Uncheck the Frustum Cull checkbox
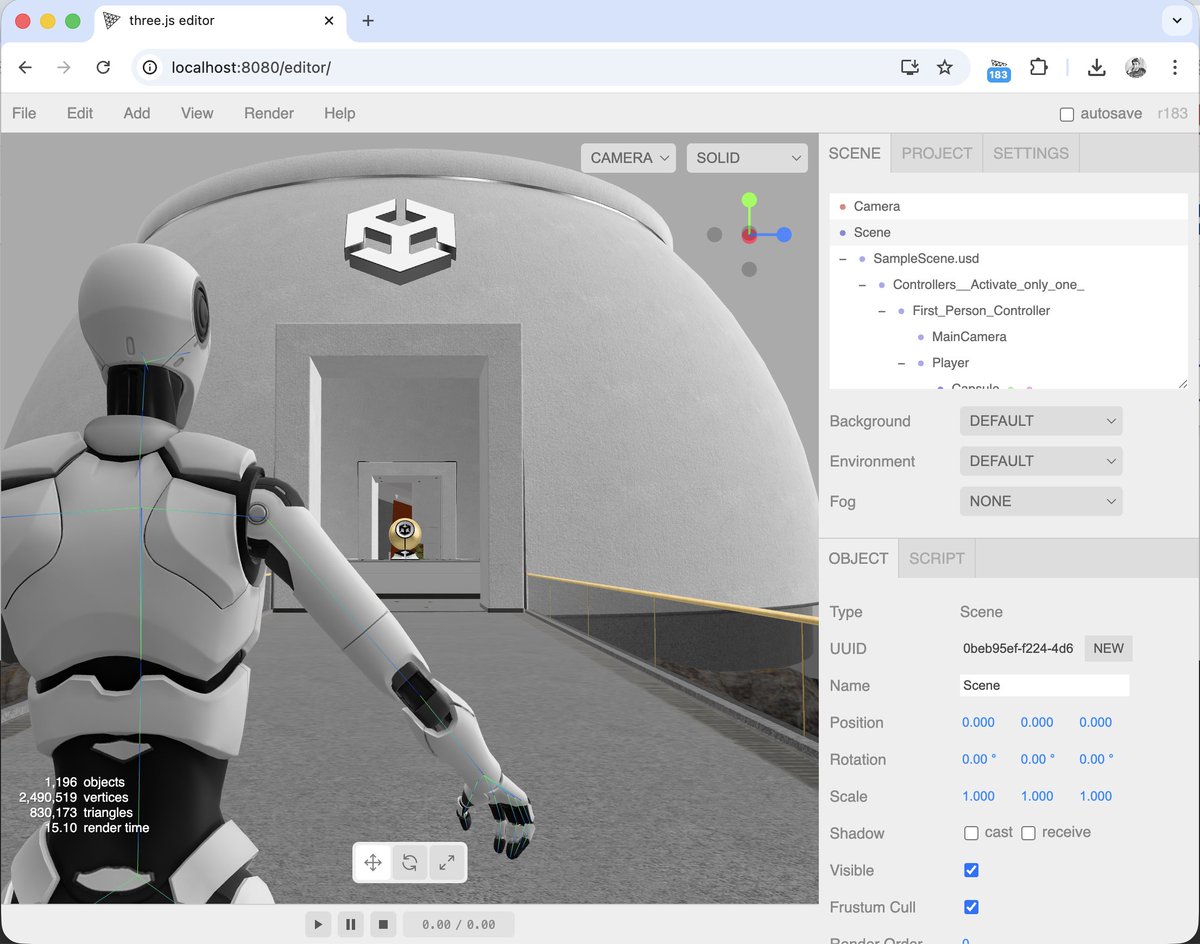This screenshot has height=944, width=1200. [x=971, y=907]
